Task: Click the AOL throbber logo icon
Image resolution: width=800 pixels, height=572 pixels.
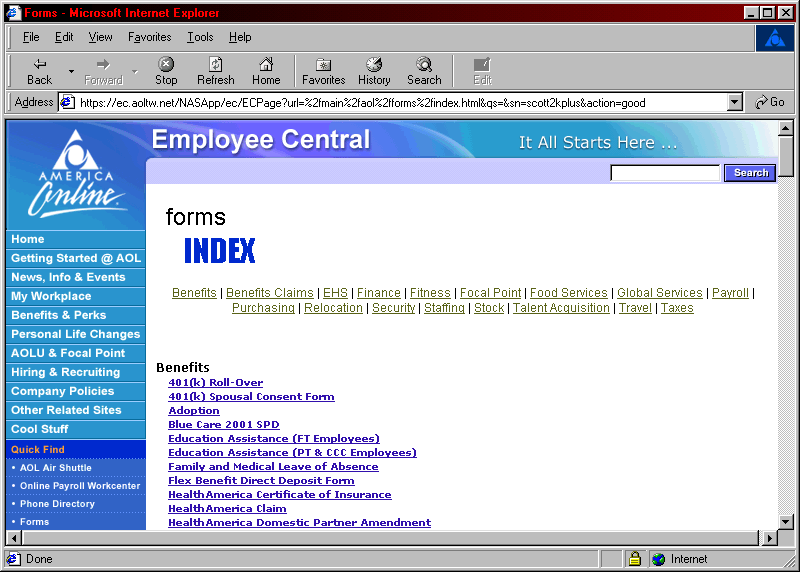Action: pos(774,38)
